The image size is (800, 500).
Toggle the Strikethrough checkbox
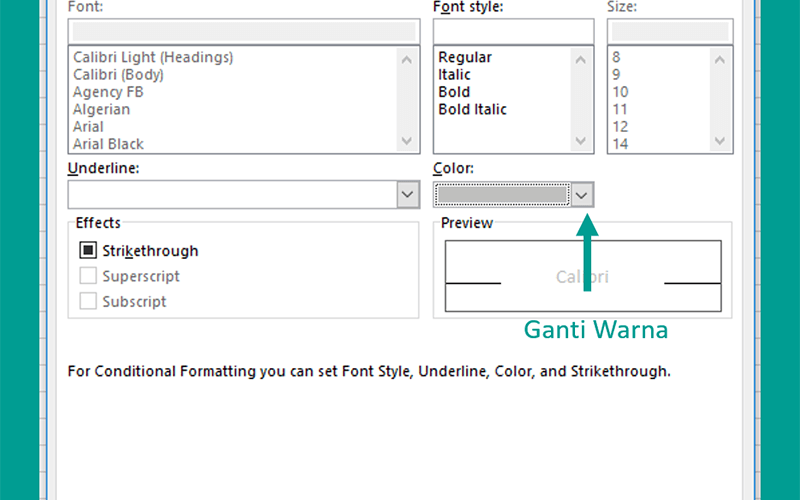(88, 250)
